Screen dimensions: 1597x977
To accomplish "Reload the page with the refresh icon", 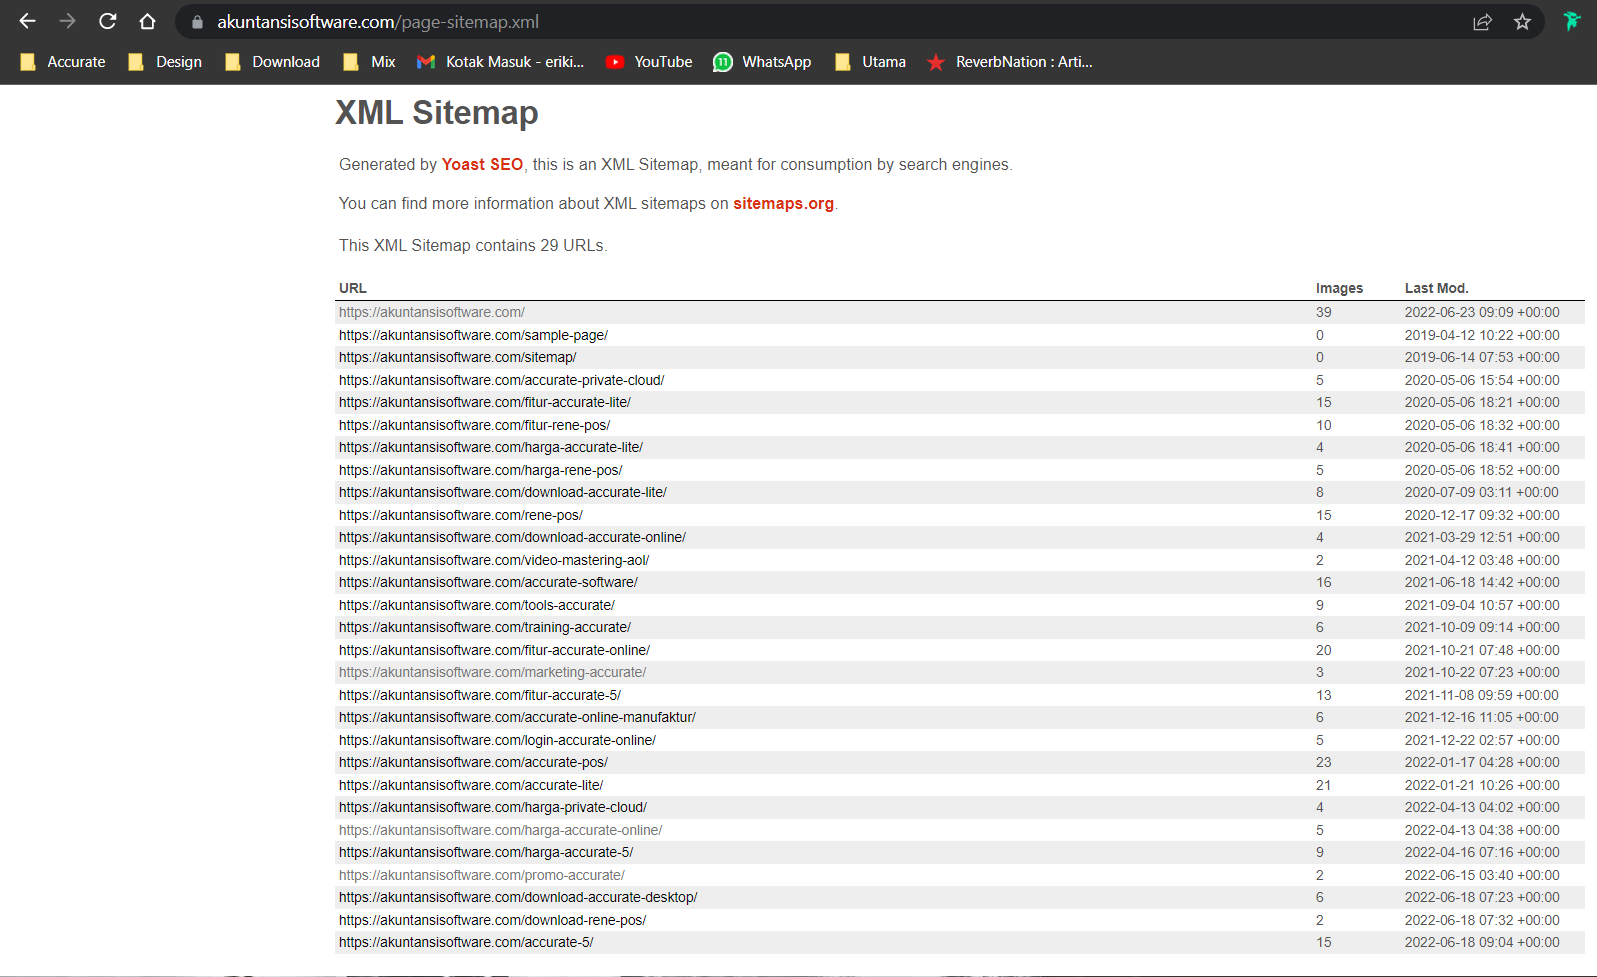I will (x=107, y=21).
